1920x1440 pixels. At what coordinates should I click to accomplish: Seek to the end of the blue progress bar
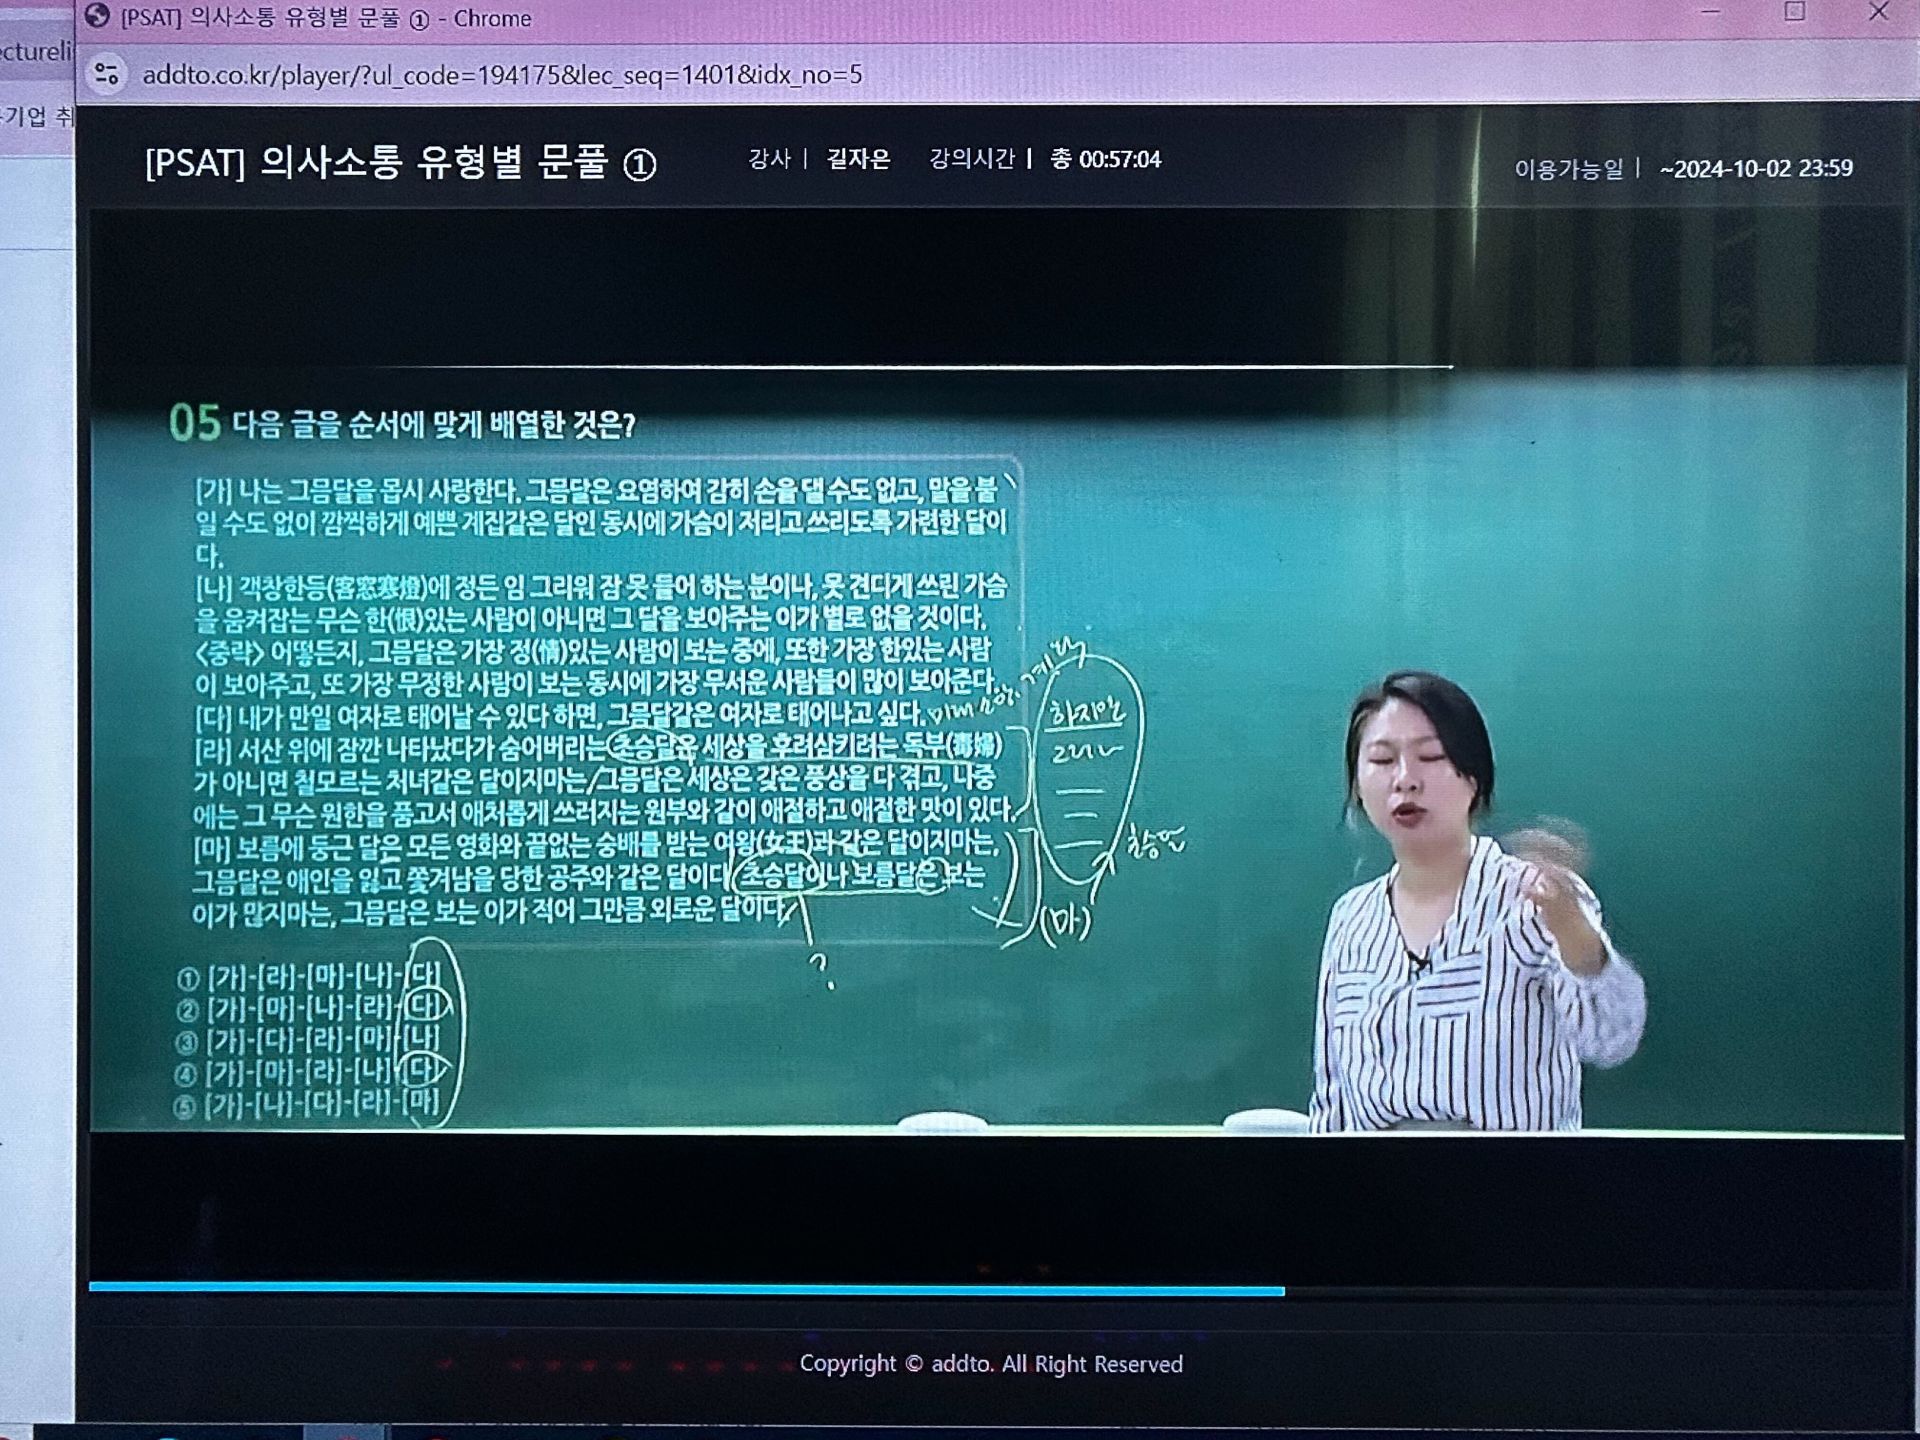coord(1282,1291)
